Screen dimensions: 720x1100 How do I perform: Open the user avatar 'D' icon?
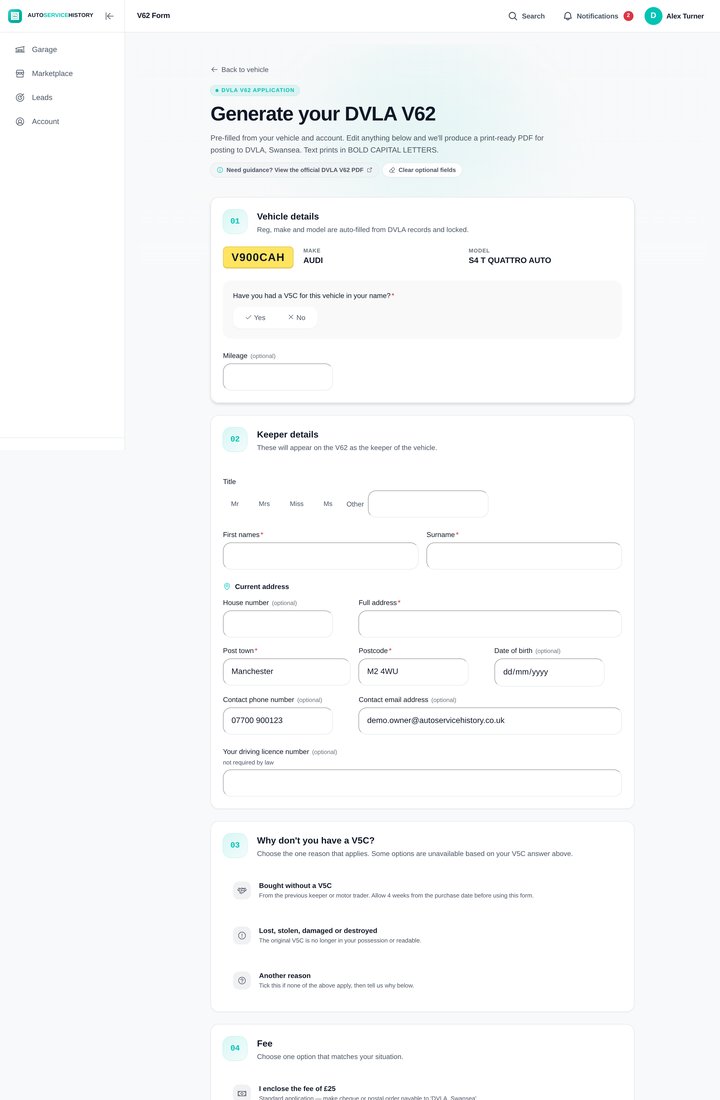(653, 15)
